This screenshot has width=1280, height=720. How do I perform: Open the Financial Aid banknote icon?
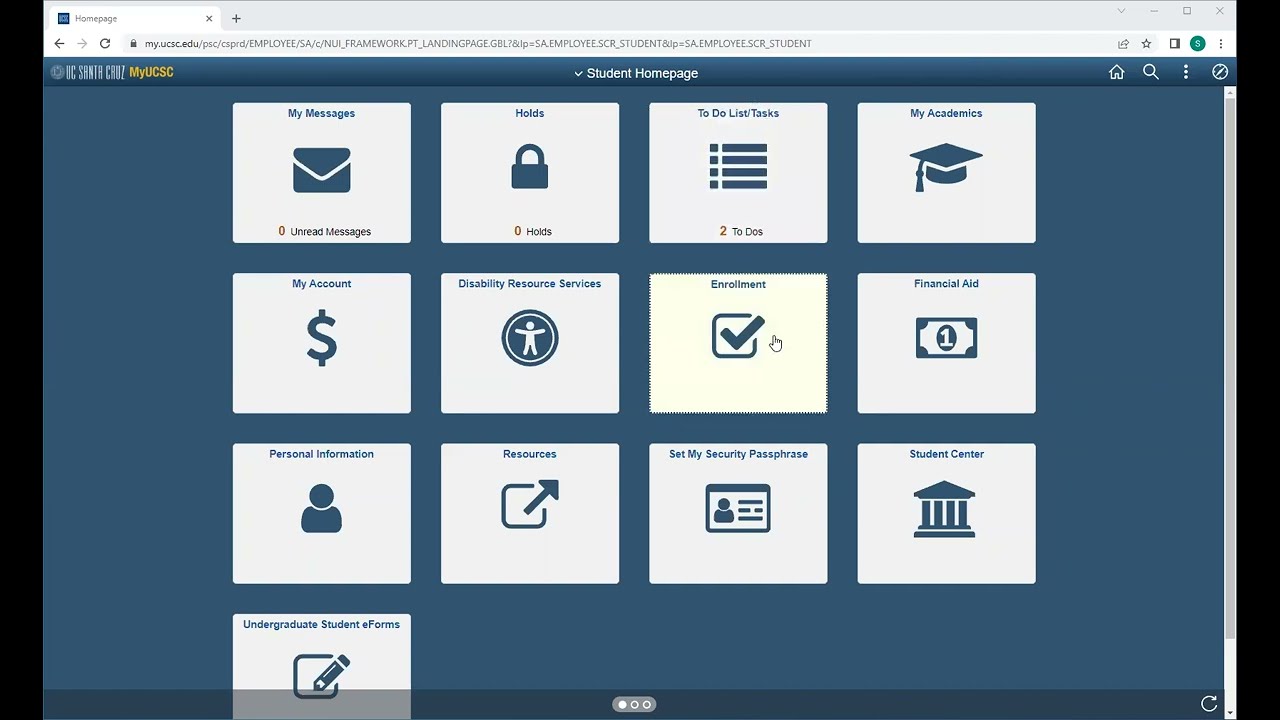coord(946,338)
